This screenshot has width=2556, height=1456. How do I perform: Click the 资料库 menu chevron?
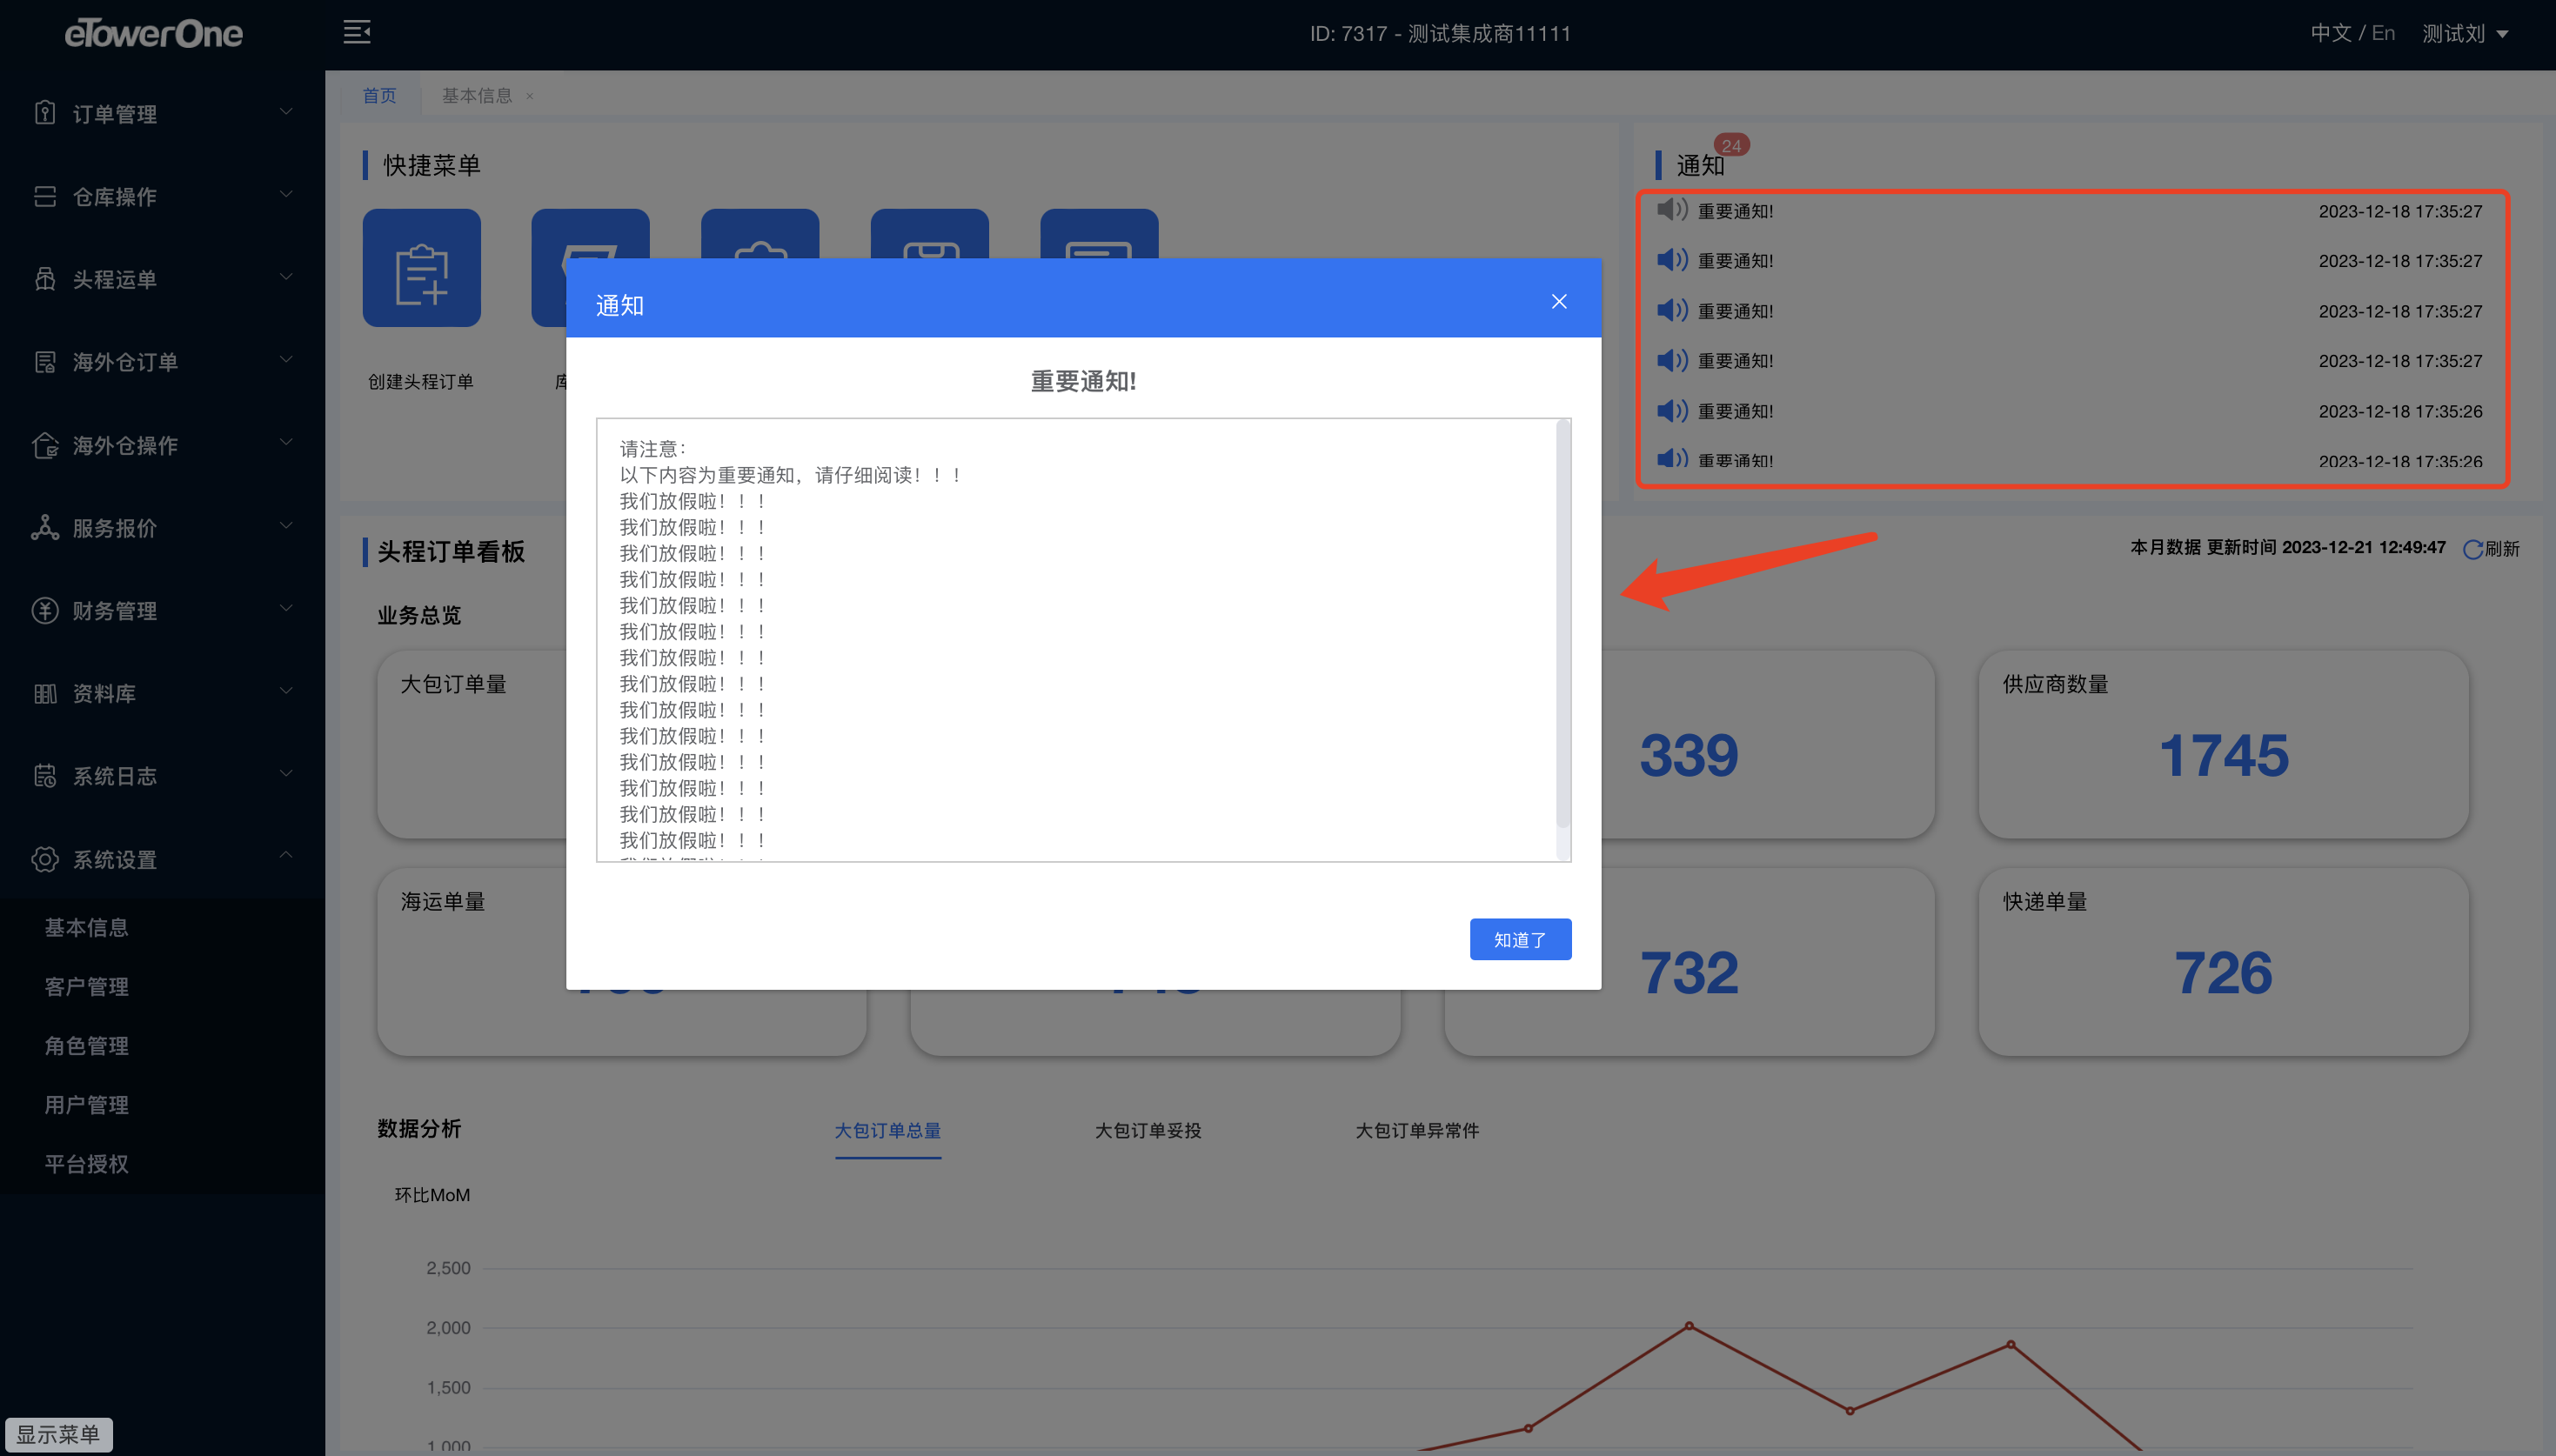point(286,692)
